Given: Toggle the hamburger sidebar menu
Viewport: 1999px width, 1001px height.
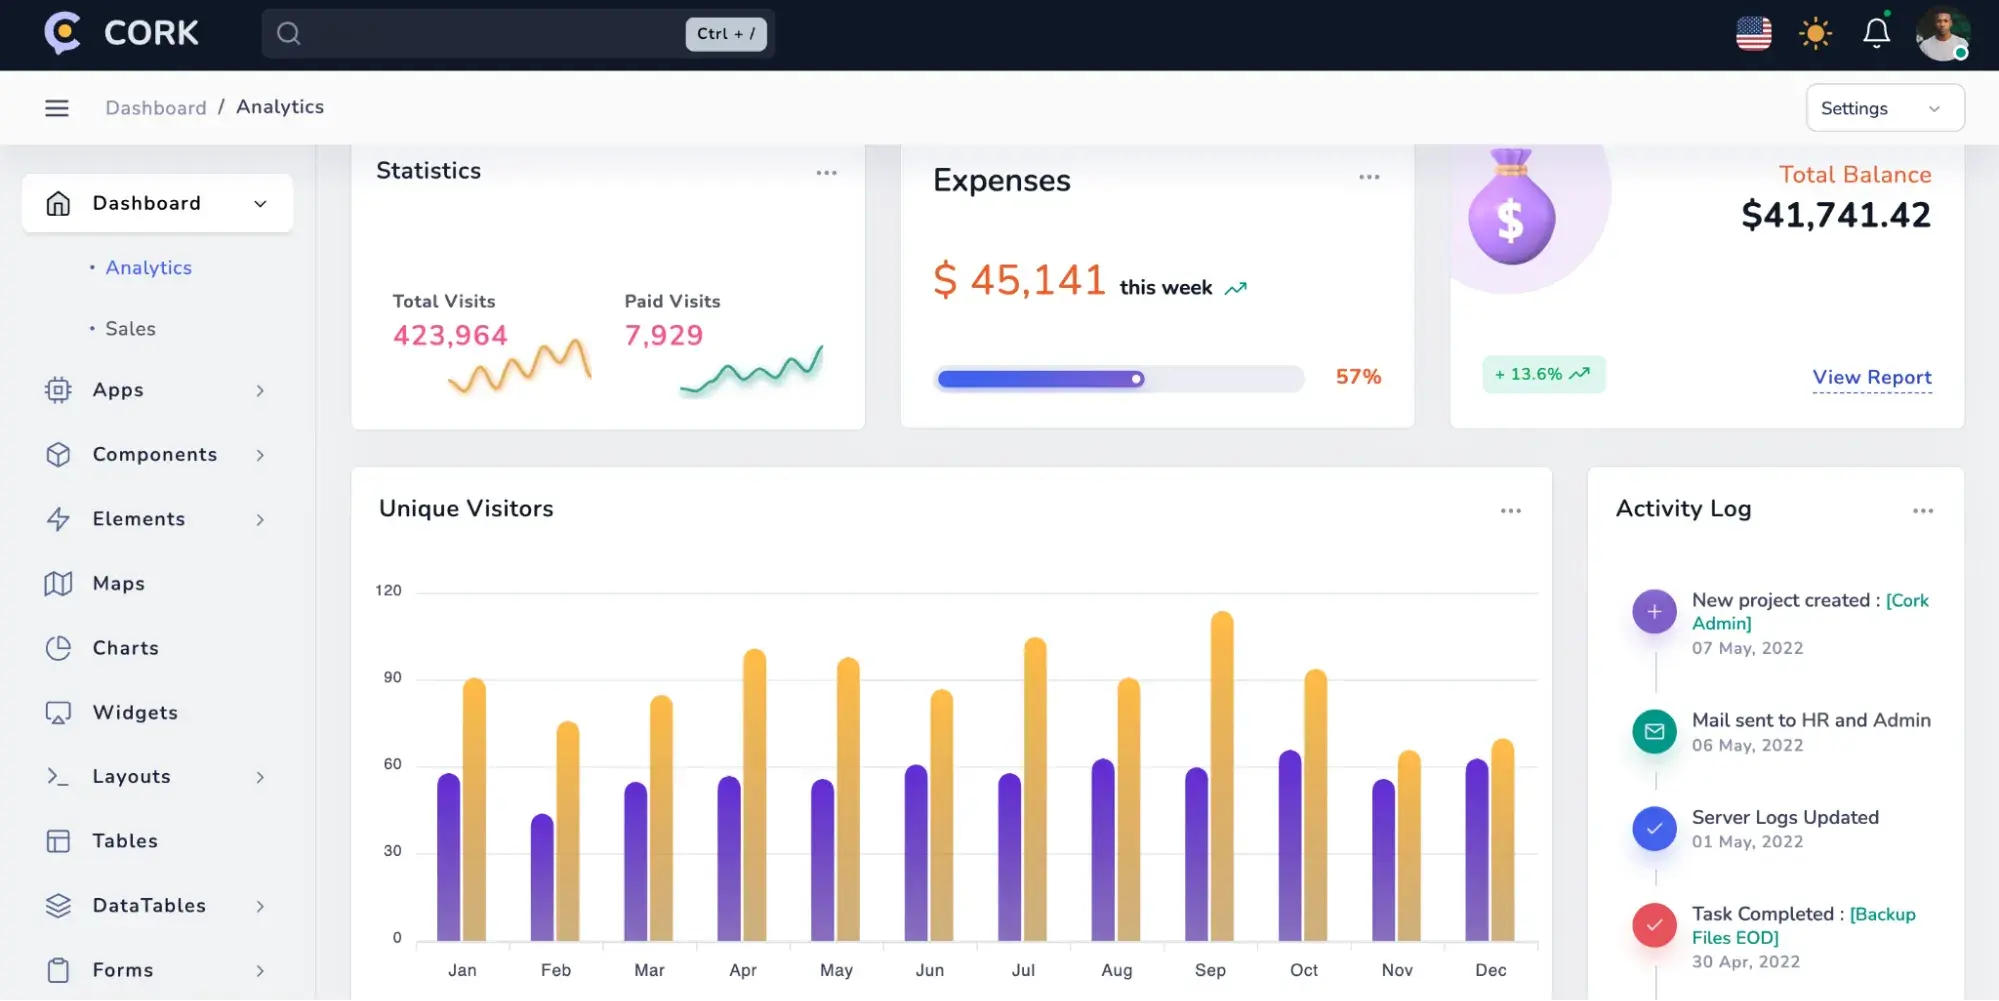Looking at the screenshot, I should tap(57, 108).
